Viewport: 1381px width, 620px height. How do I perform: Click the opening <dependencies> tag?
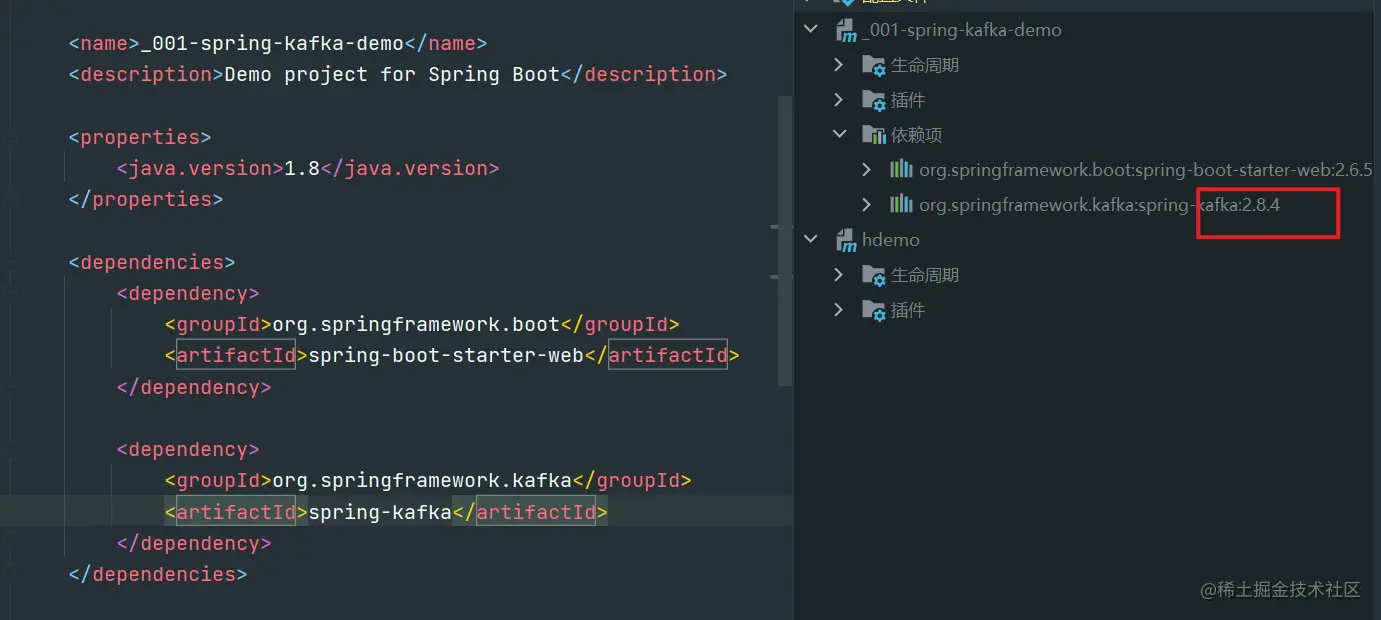pos(152,262)
